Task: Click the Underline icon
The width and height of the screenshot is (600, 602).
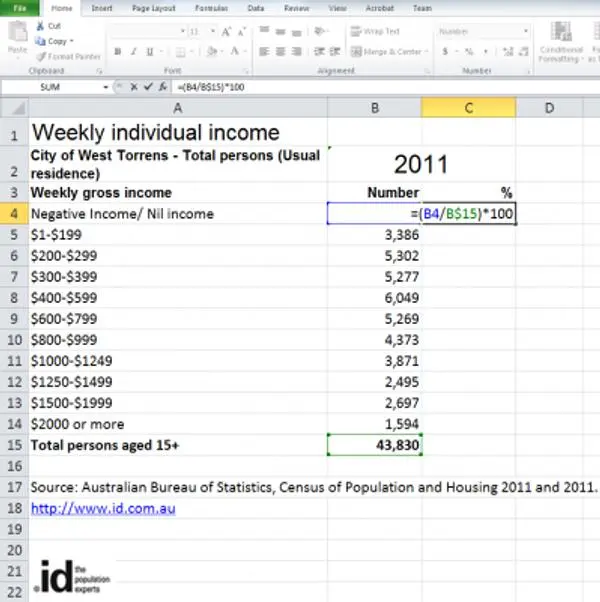Action: click(150, 52)
